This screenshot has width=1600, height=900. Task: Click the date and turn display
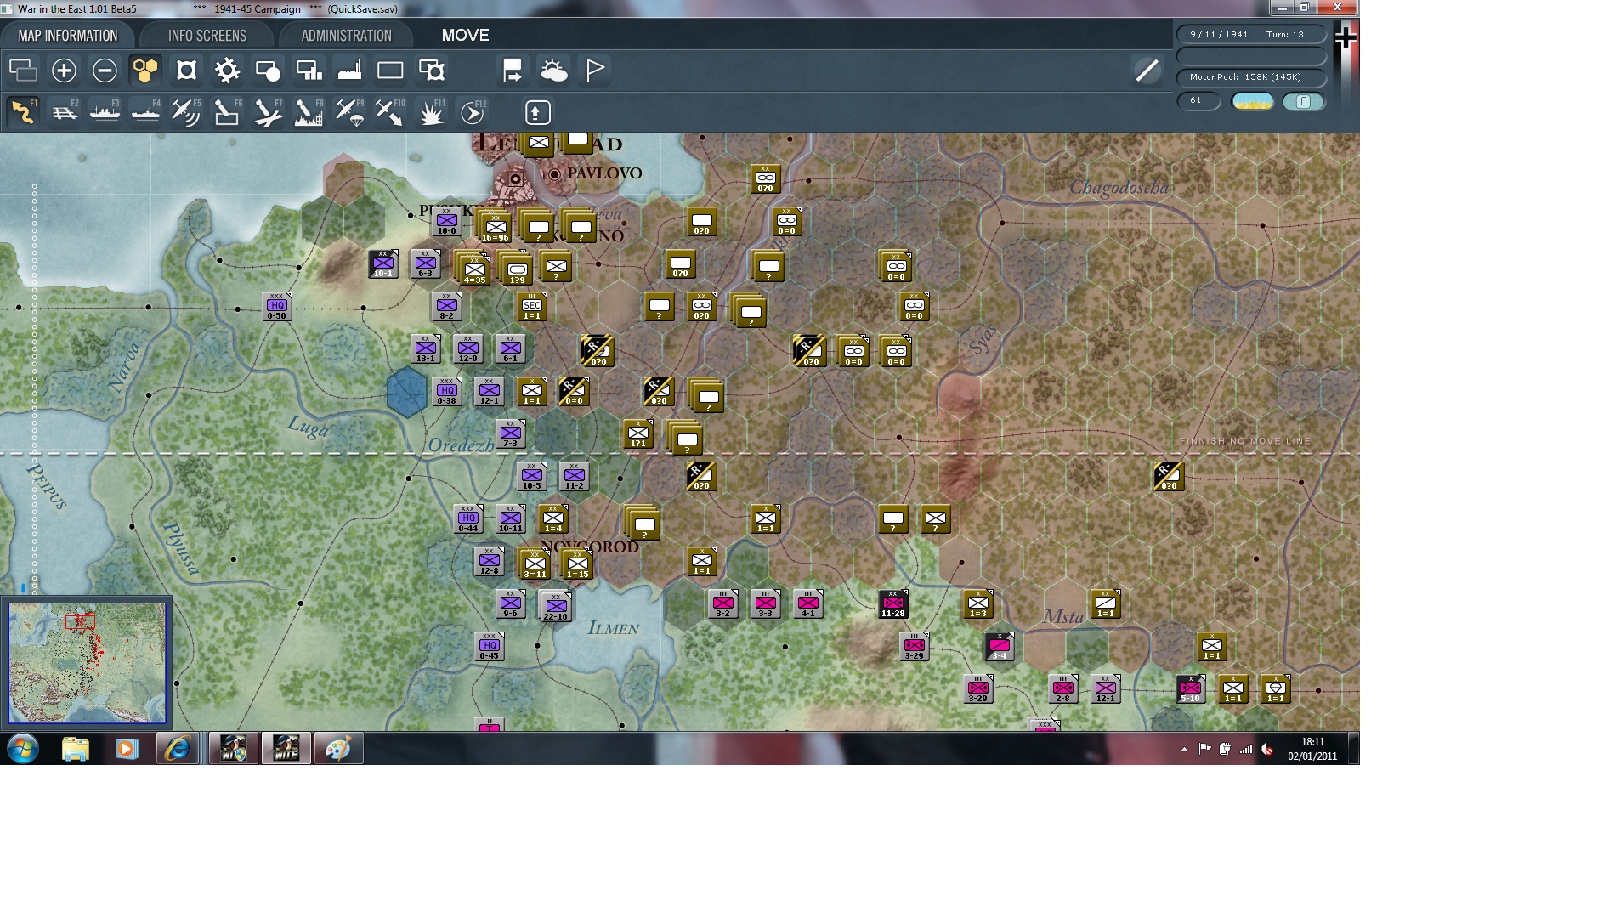click(1251, 34)
